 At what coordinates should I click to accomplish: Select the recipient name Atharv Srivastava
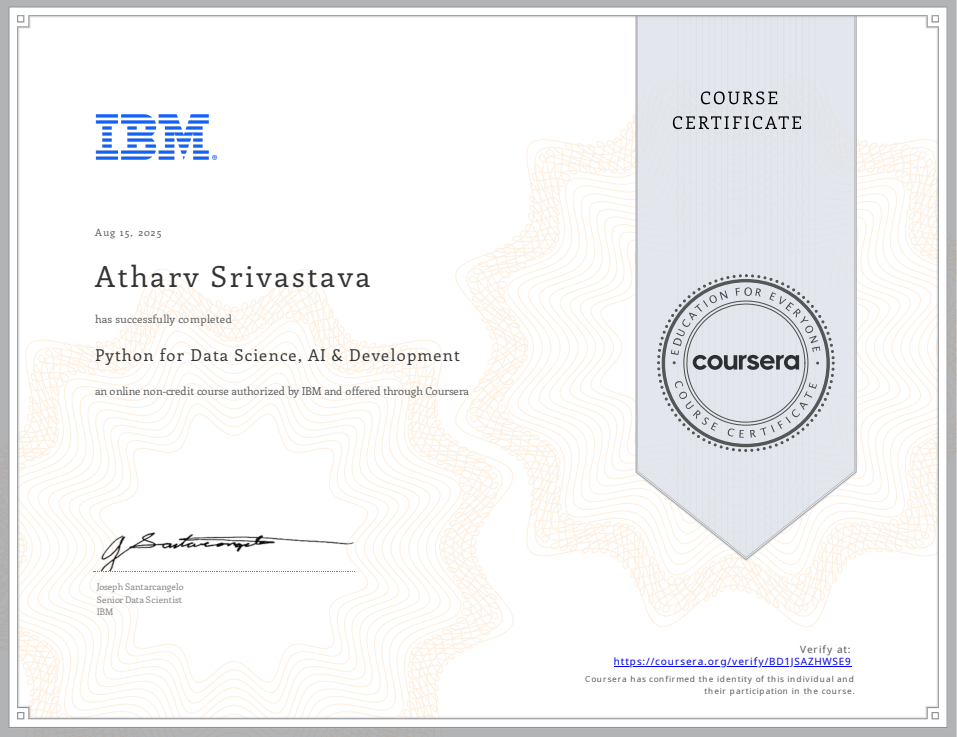[x=232, y=277]
